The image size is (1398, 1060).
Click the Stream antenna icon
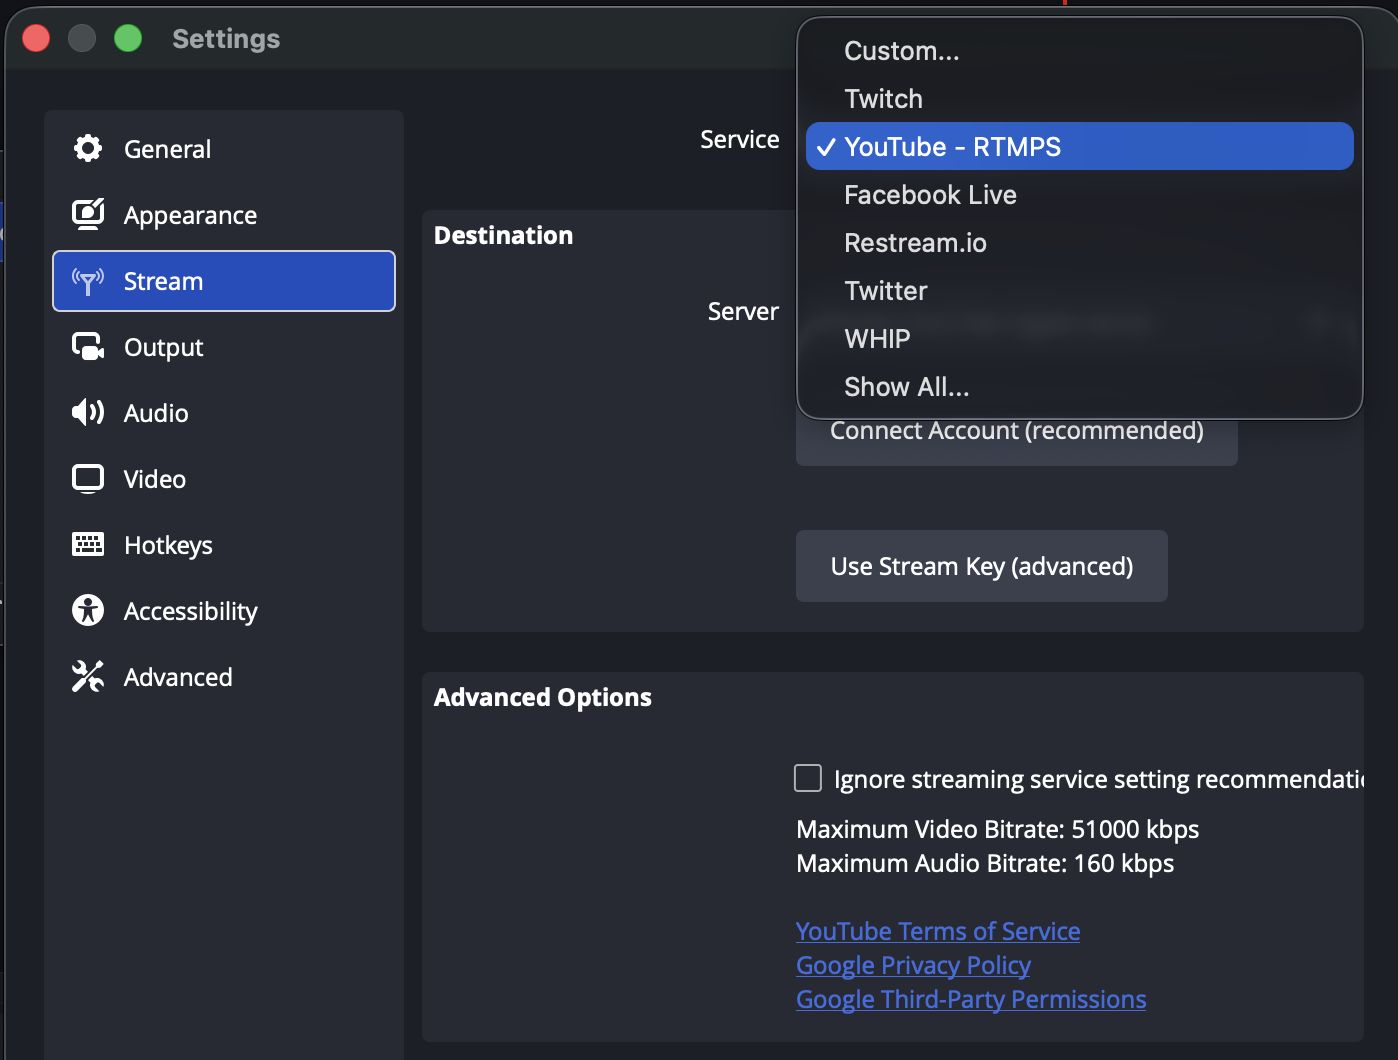[88, 281]
